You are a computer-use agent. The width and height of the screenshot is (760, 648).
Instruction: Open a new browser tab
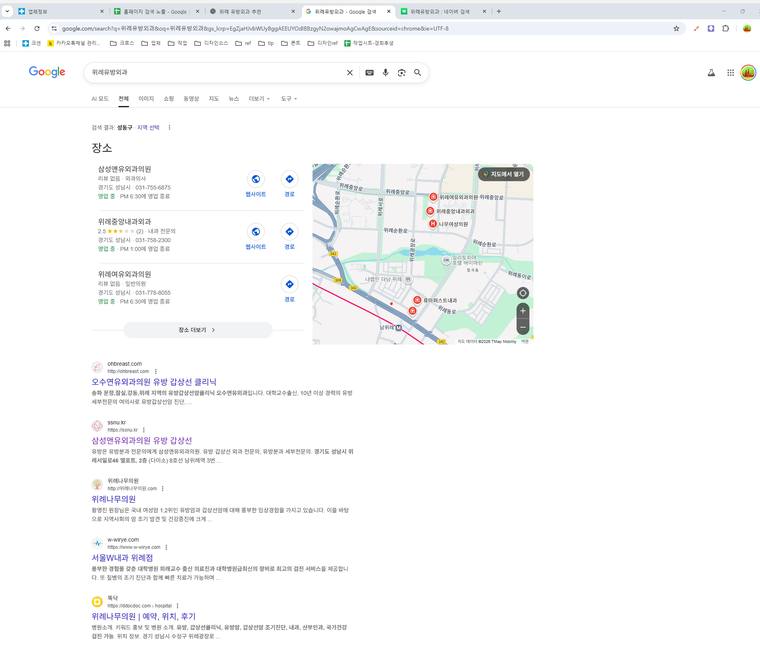point(498,11)
